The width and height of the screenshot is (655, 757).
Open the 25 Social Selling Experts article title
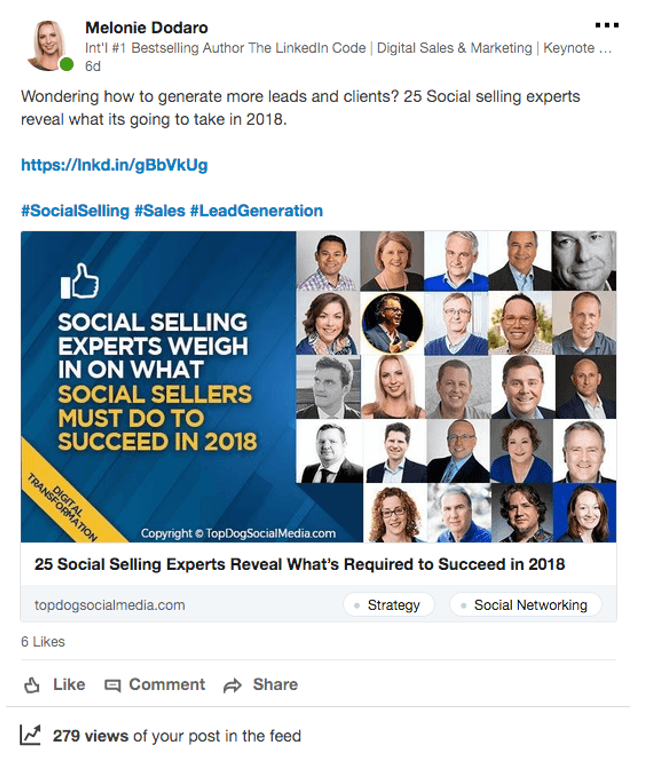point(299,564)
